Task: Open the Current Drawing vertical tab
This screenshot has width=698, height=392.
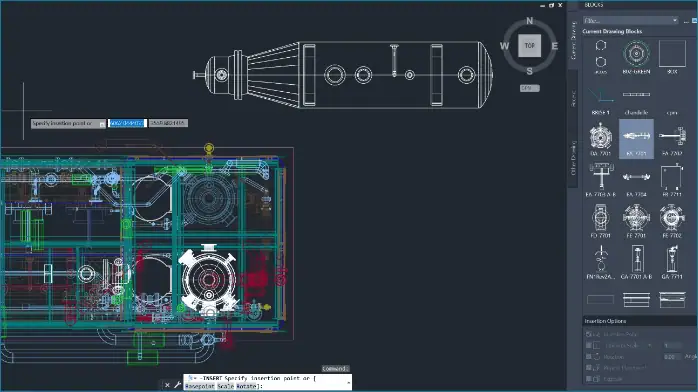Action: pos(573,41)
